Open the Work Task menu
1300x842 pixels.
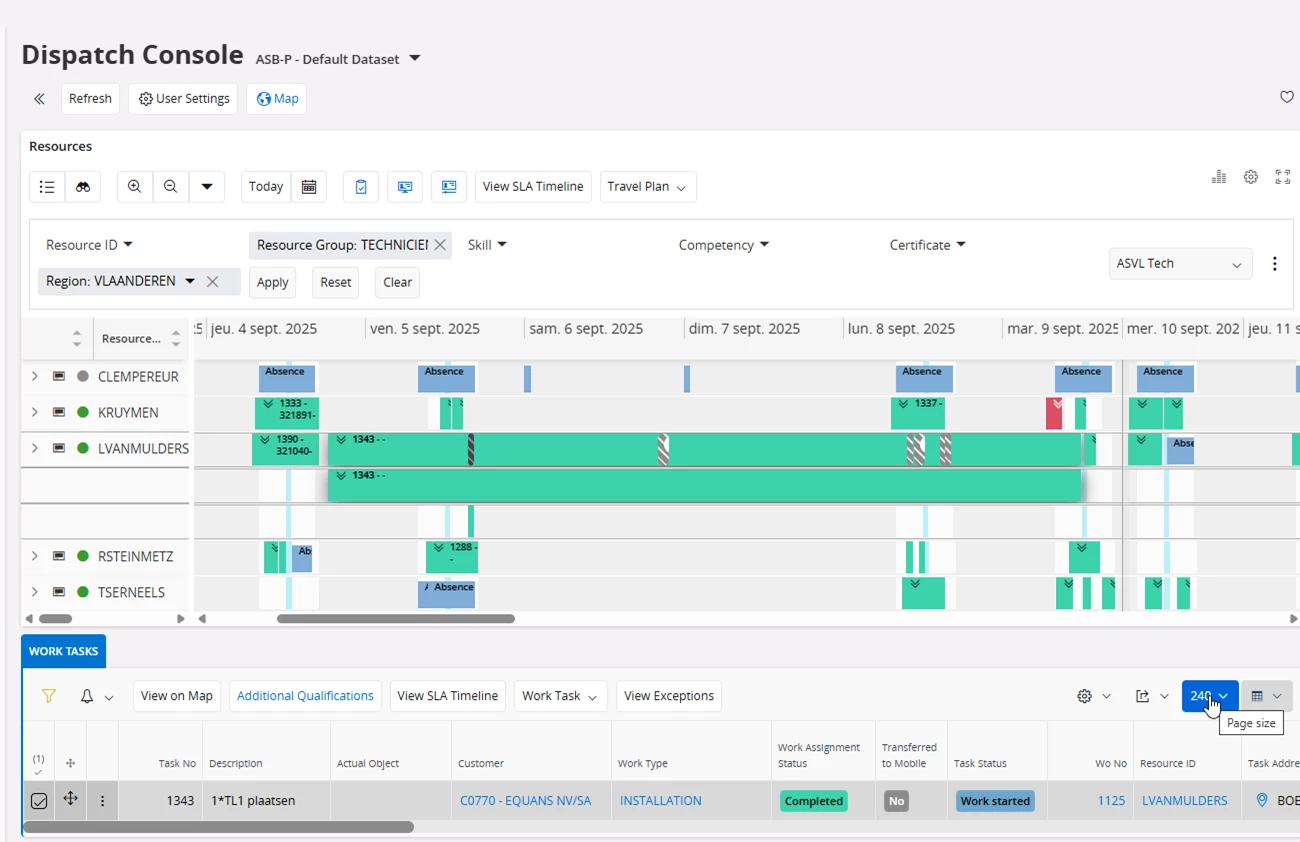pyautogui.click(x=560, y=696)
